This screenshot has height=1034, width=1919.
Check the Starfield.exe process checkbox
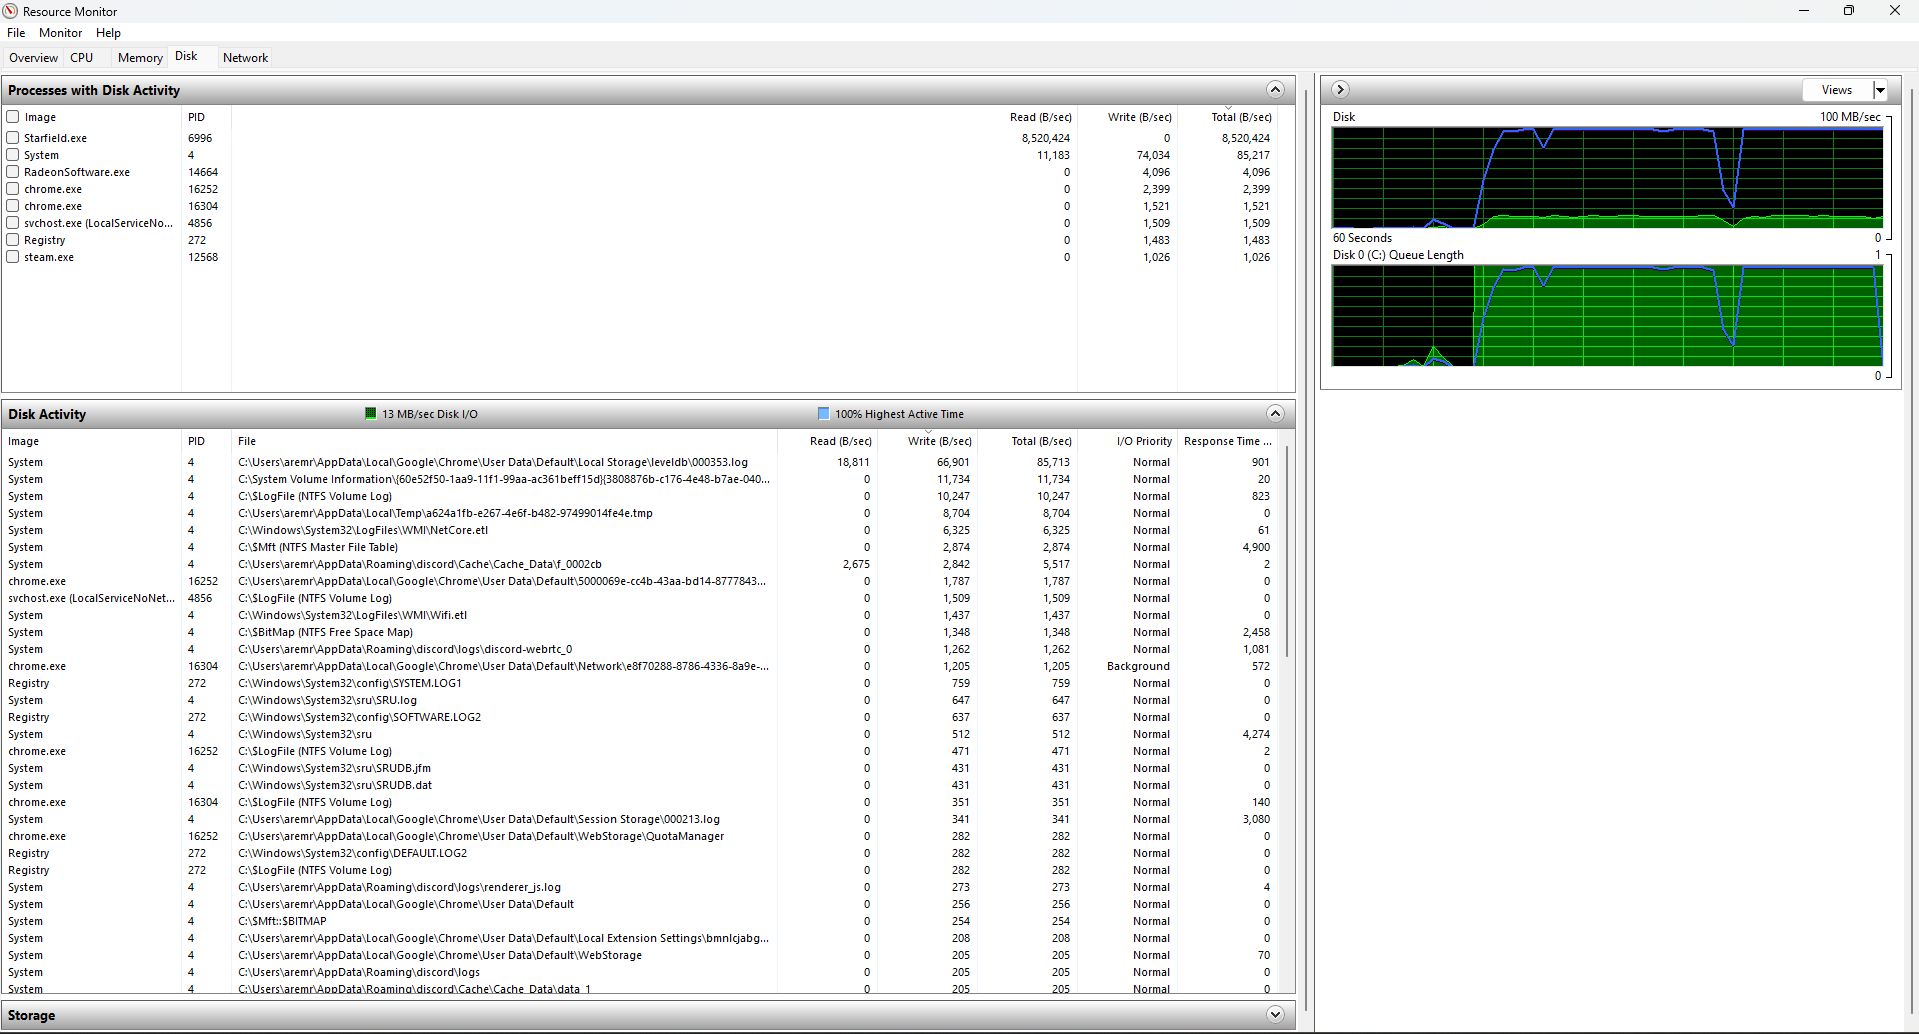point(13,138)
